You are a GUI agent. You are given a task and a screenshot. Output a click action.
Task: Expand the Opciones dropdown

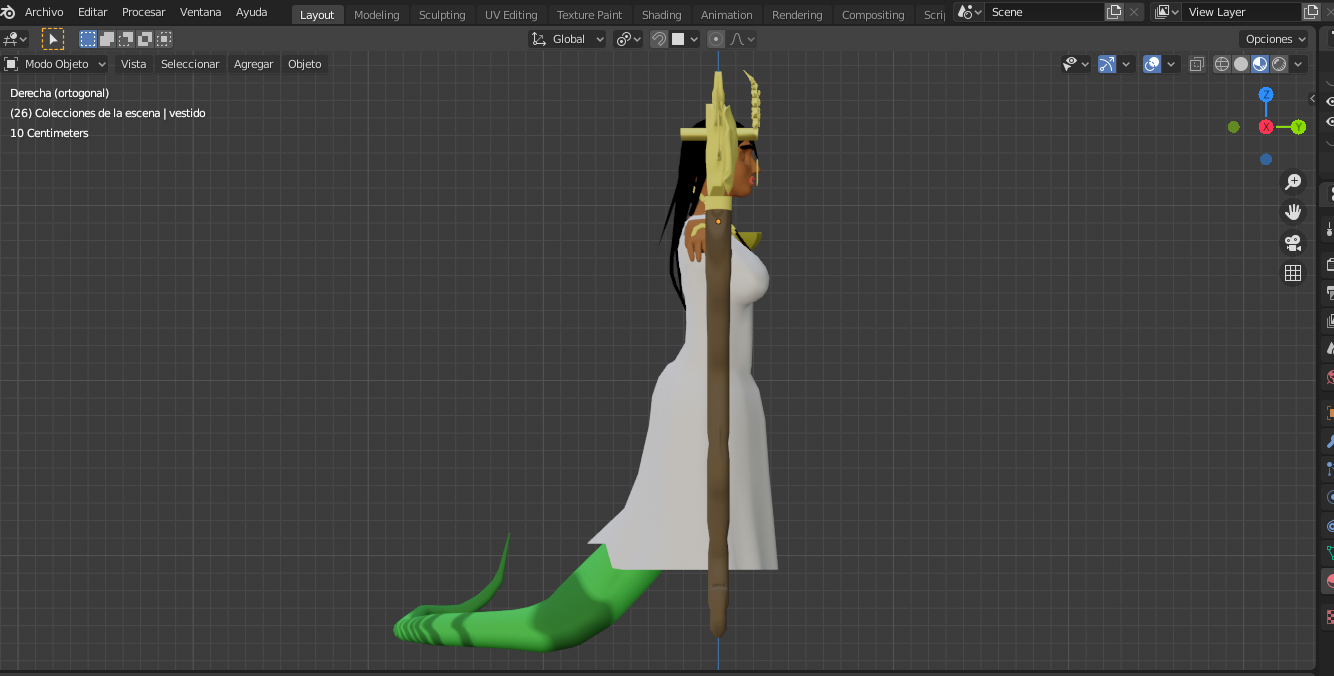pos(1275,39)
